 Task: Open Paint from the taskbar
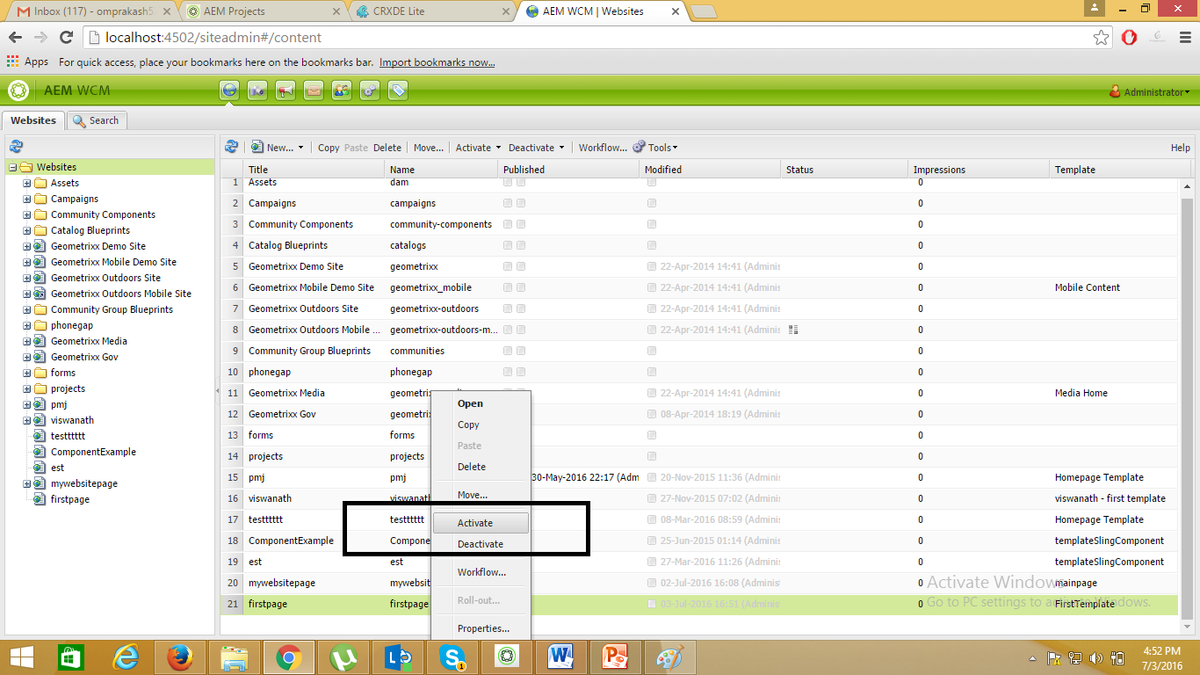pyautogui.click(x=669, y=657)
